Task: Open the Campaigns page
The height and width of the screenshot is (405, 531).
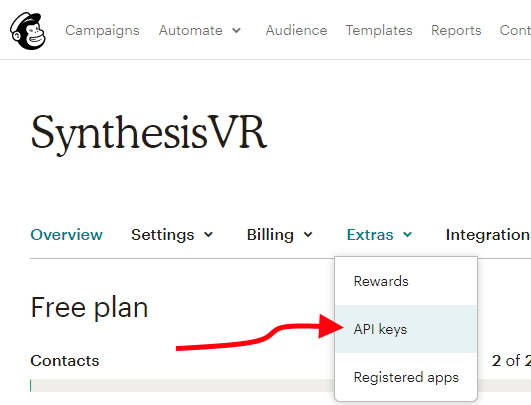Action: pos(102,30)
